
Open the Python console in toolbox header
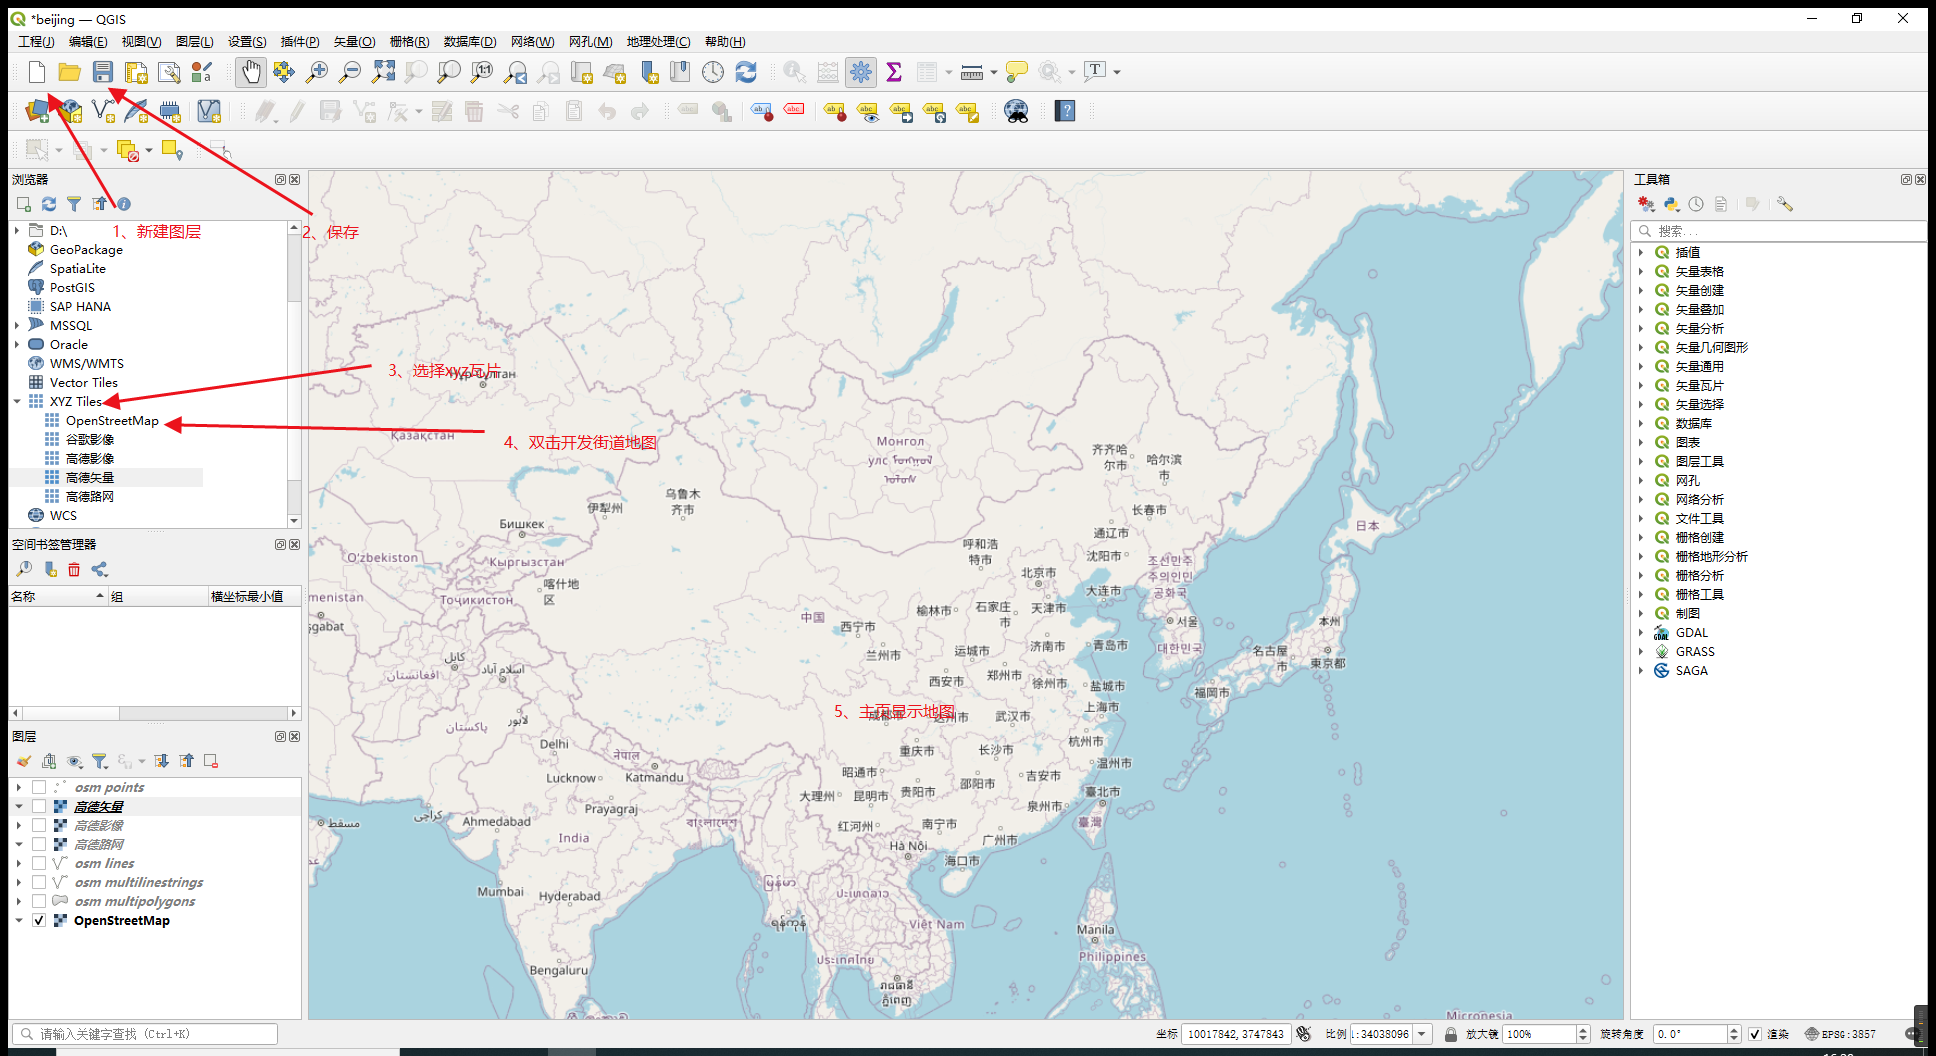(1671, 204)
